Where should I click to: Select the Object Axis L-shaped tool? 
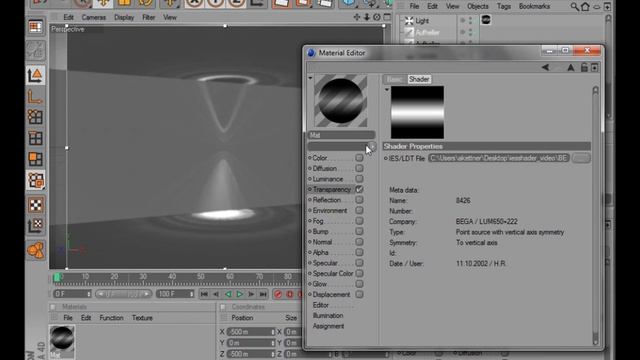click(x=36, y=96)
